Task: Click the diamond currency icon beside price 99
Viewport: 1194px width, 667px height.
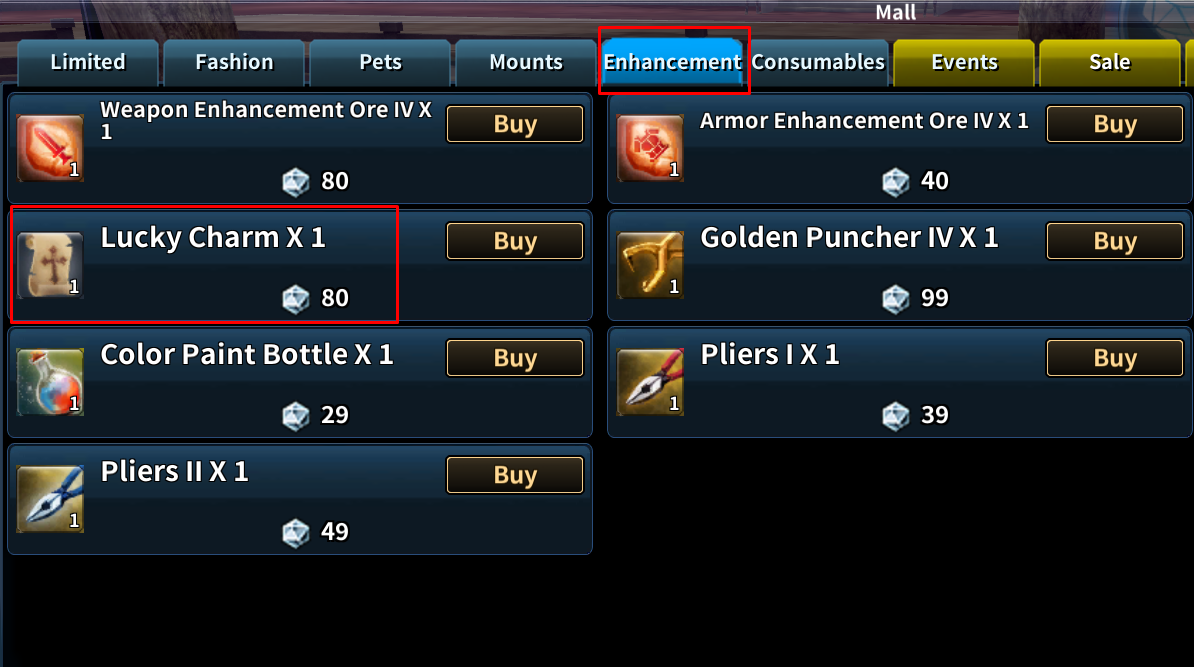Action: [896, 298]
